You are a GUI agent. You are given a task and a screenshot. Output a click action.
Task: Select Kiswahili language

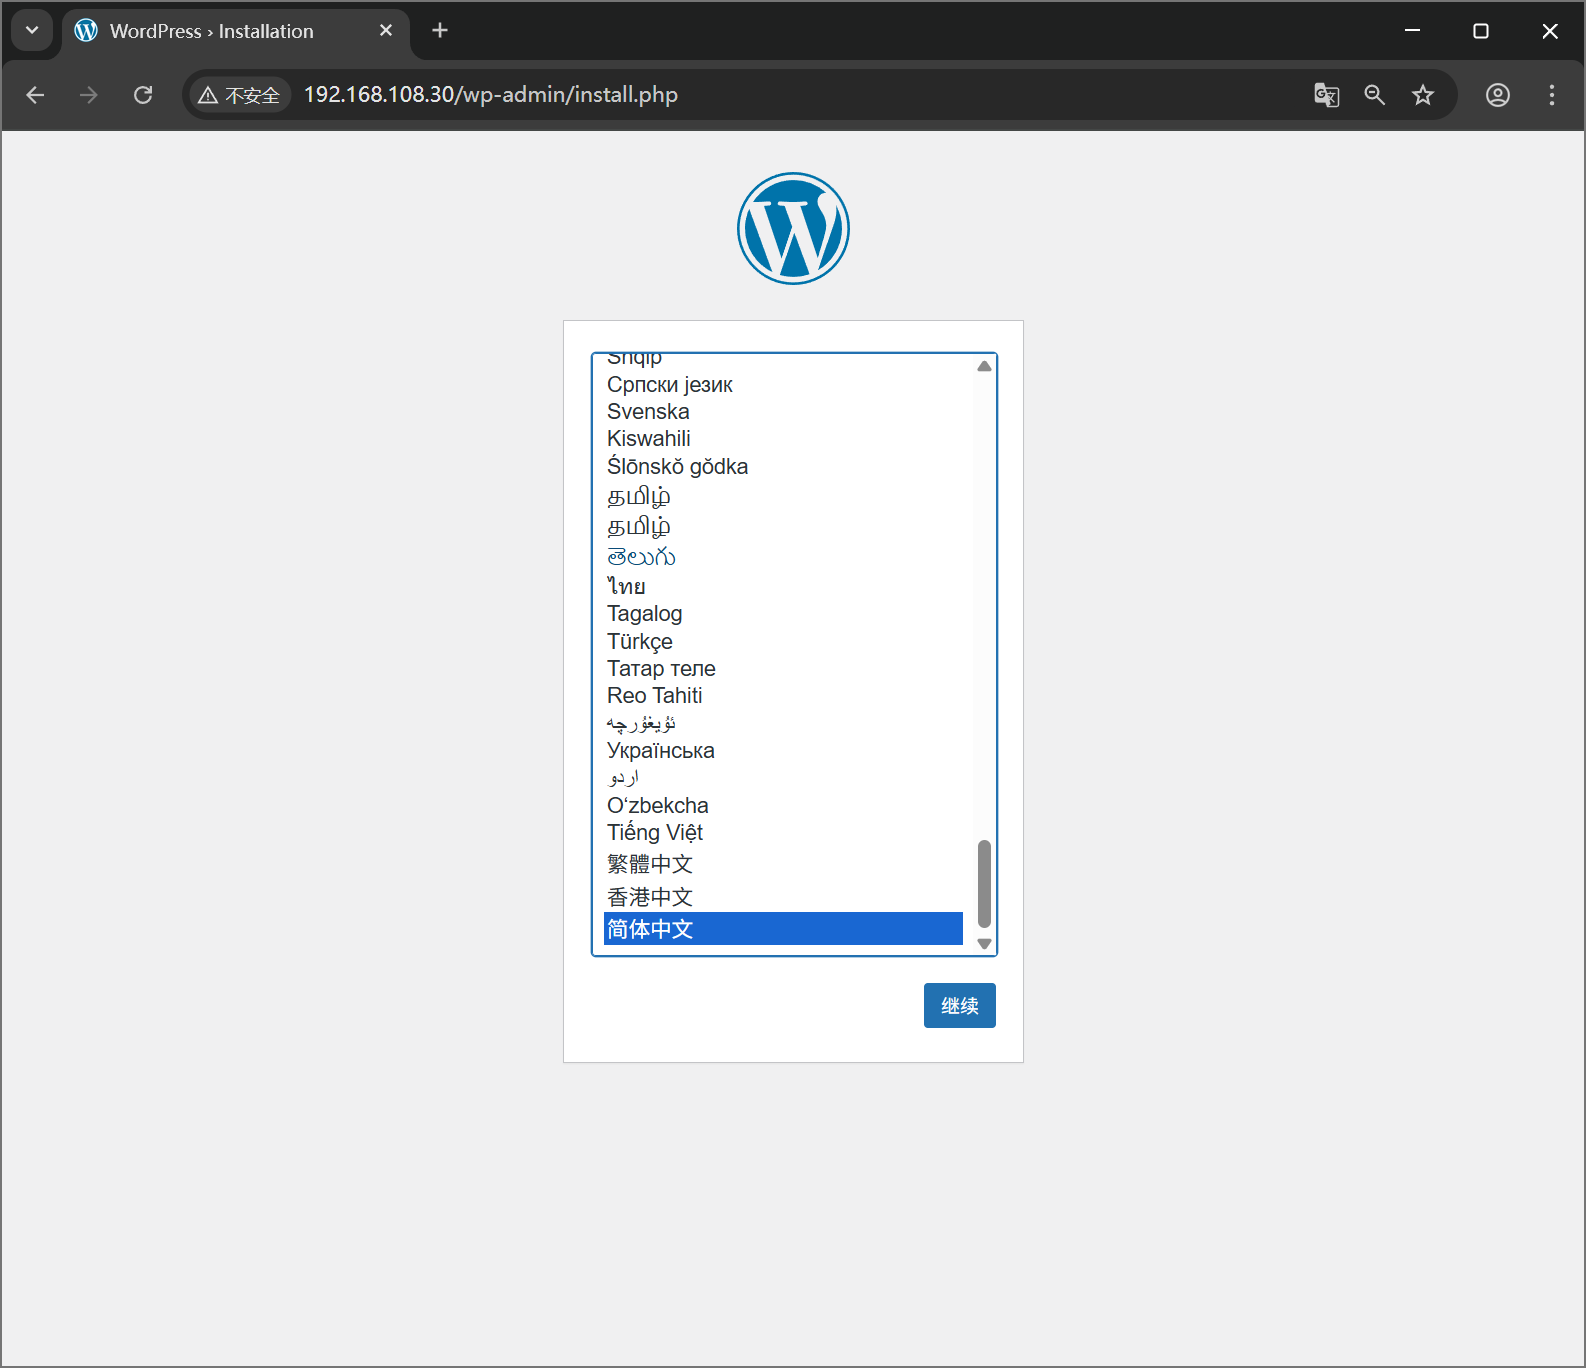[x=783, y=439]
